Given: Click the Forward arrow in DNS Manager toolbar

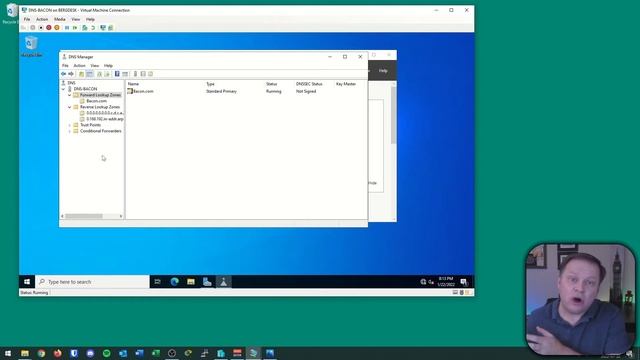Looking at the screenshot, I should (x=71, y=74).
